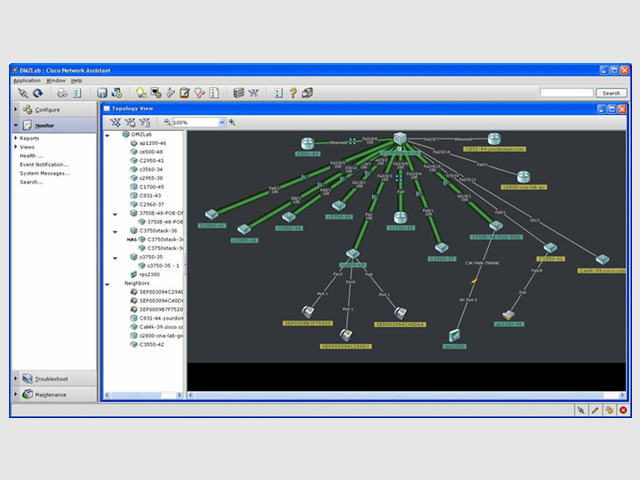Screen dimensions: 640x480
Task: Click the Legend icon in main toolbar
Action: [278, 93]
